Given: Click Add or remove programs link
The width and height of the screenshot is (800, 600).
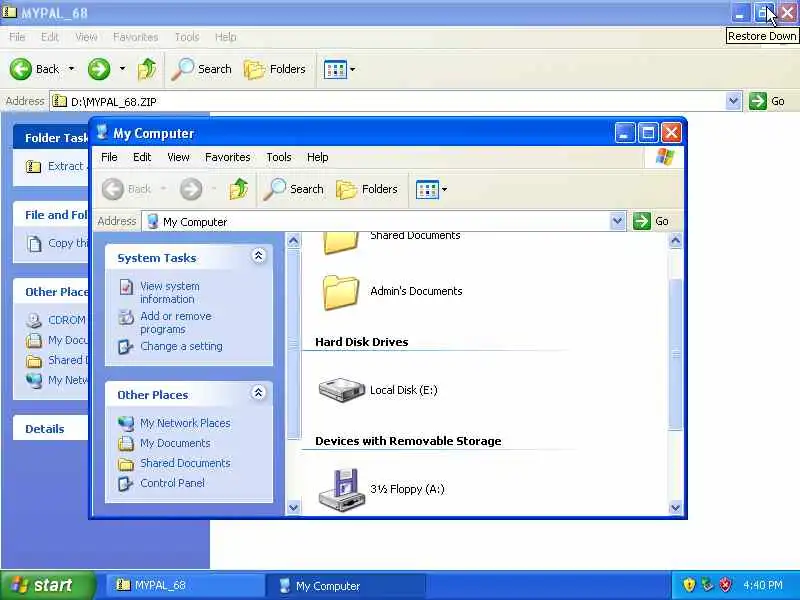Looking at the screenshot, I should pyautogui.click(x=176, y=322).
